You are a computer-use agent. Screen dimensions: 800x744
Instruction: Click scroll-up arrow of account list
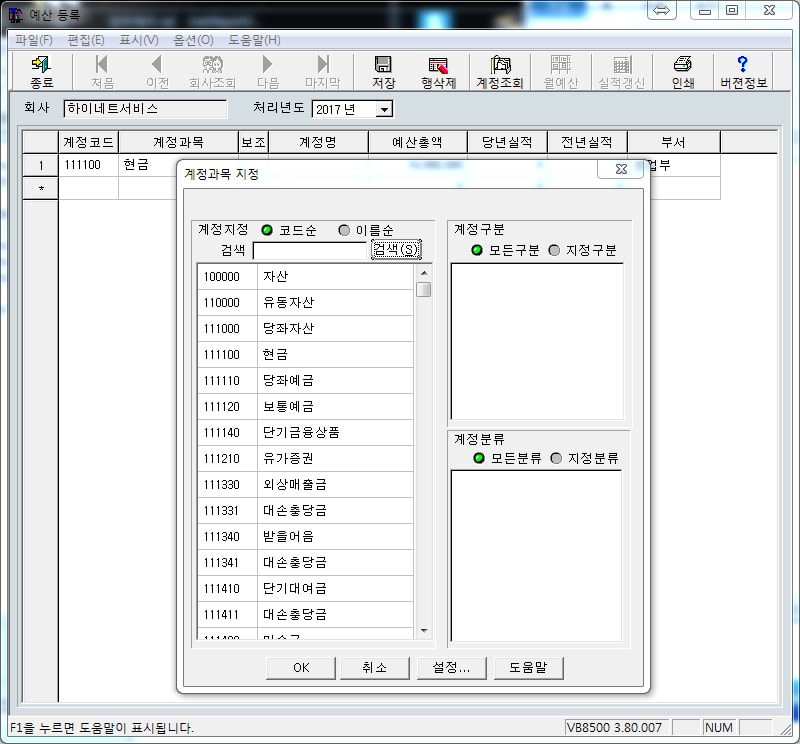(424, 273)
